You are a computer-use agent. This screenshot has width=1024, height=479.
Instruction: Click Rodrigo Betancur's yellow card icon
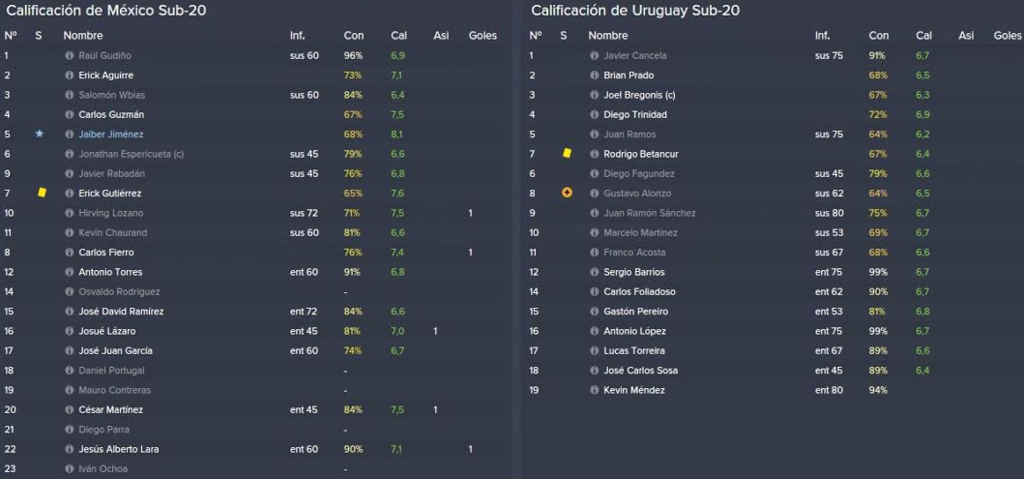pyautogui.click(x=567, y=154)
